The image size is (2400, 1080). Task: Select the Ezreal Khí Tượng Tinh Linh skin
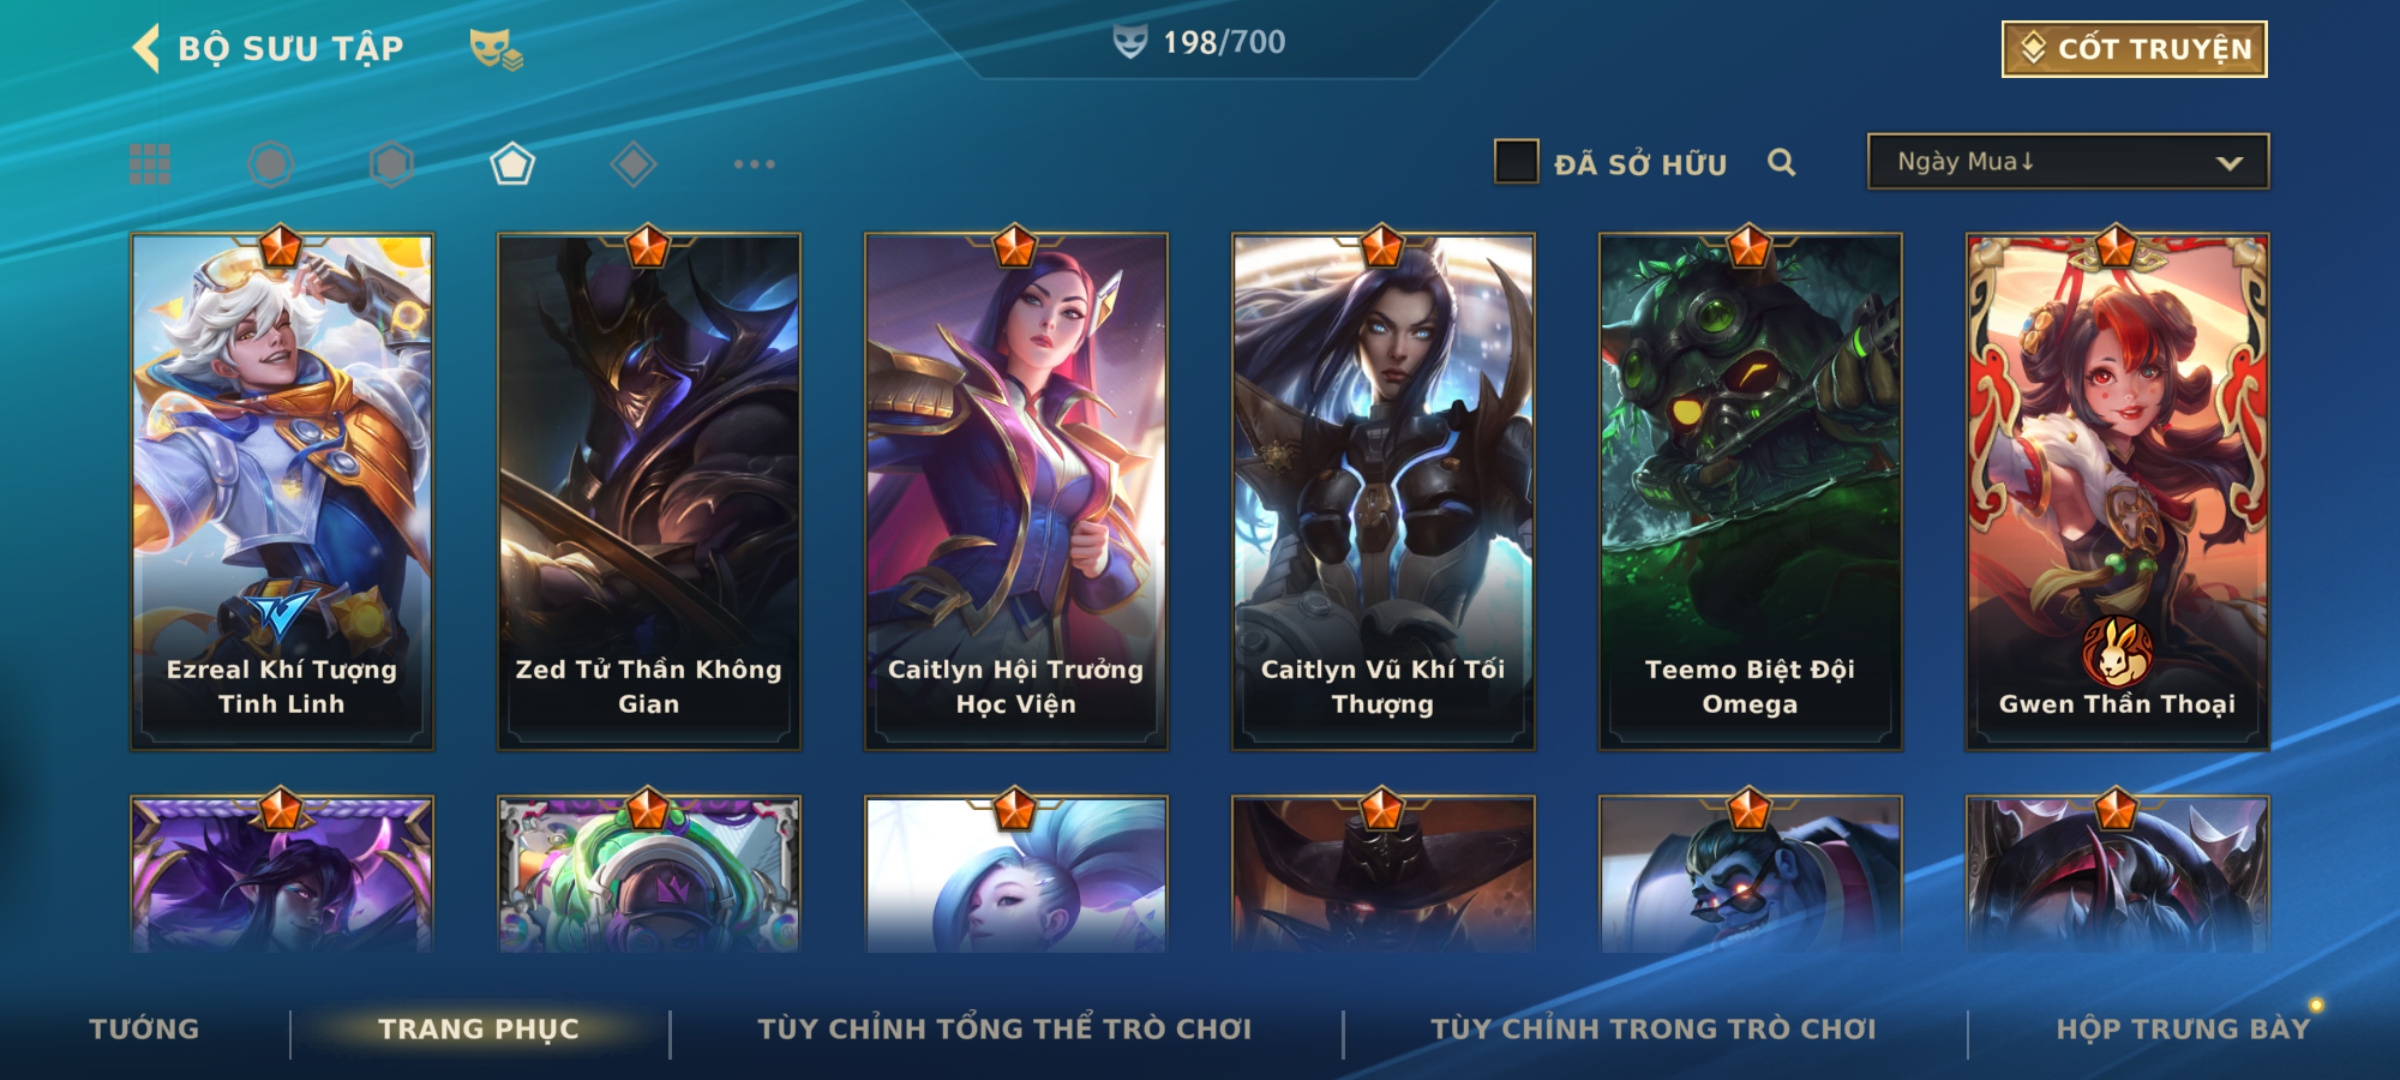(282, 492)
